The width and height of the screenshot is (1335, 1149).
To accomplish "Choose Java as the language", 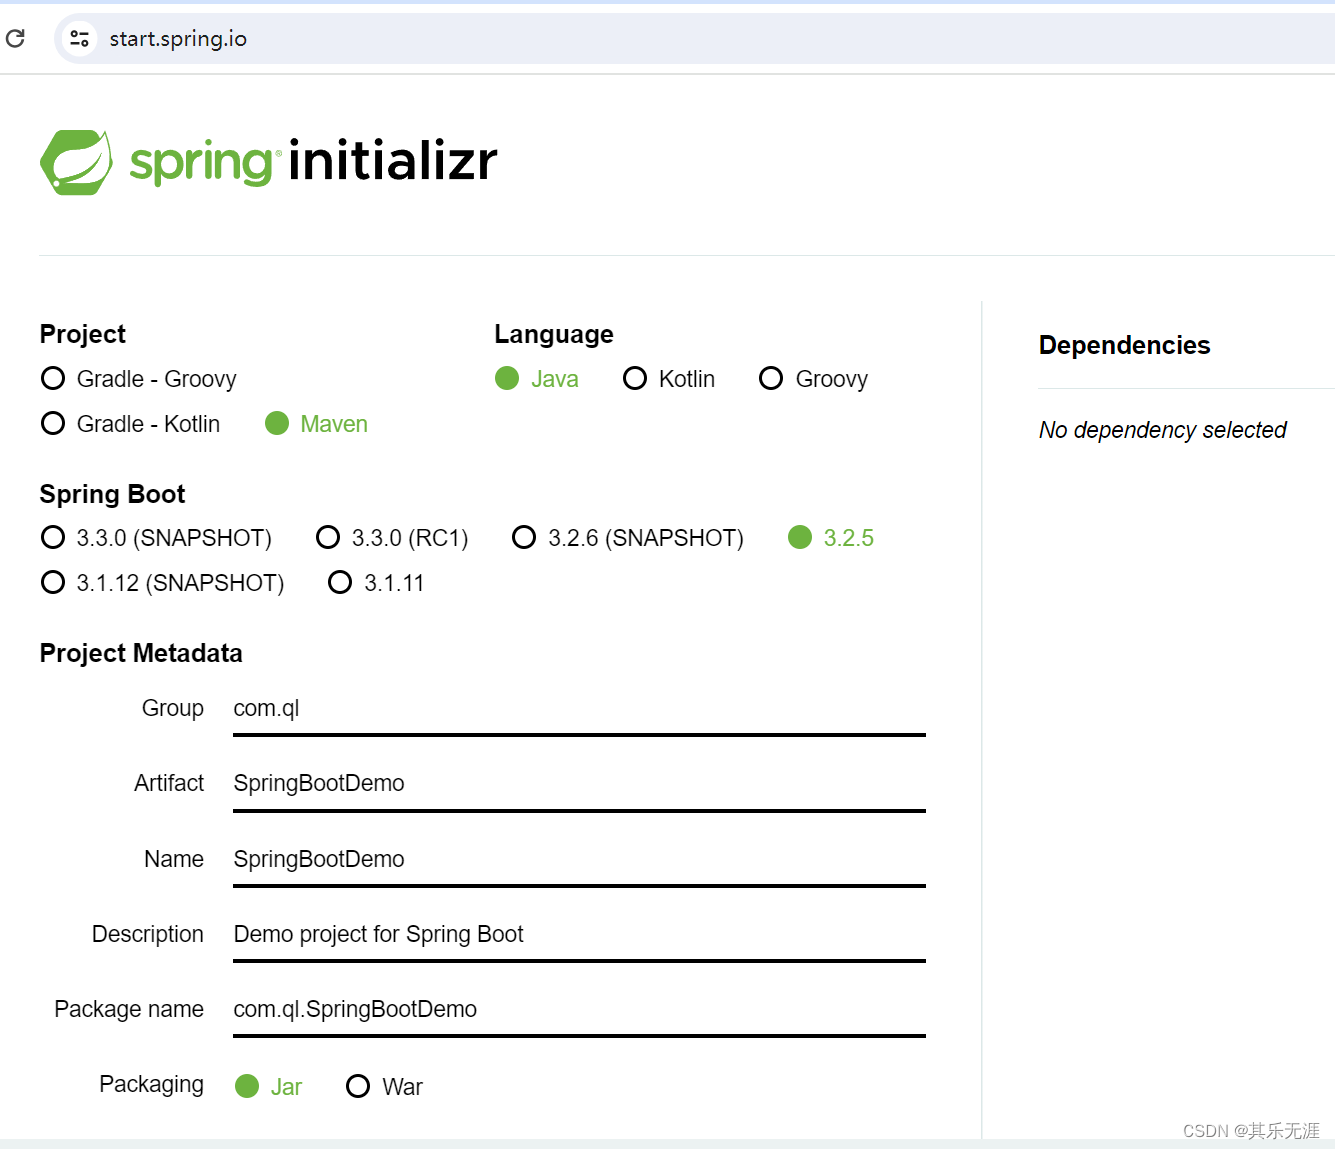I will pyautogui.click(x=537, y=379).
